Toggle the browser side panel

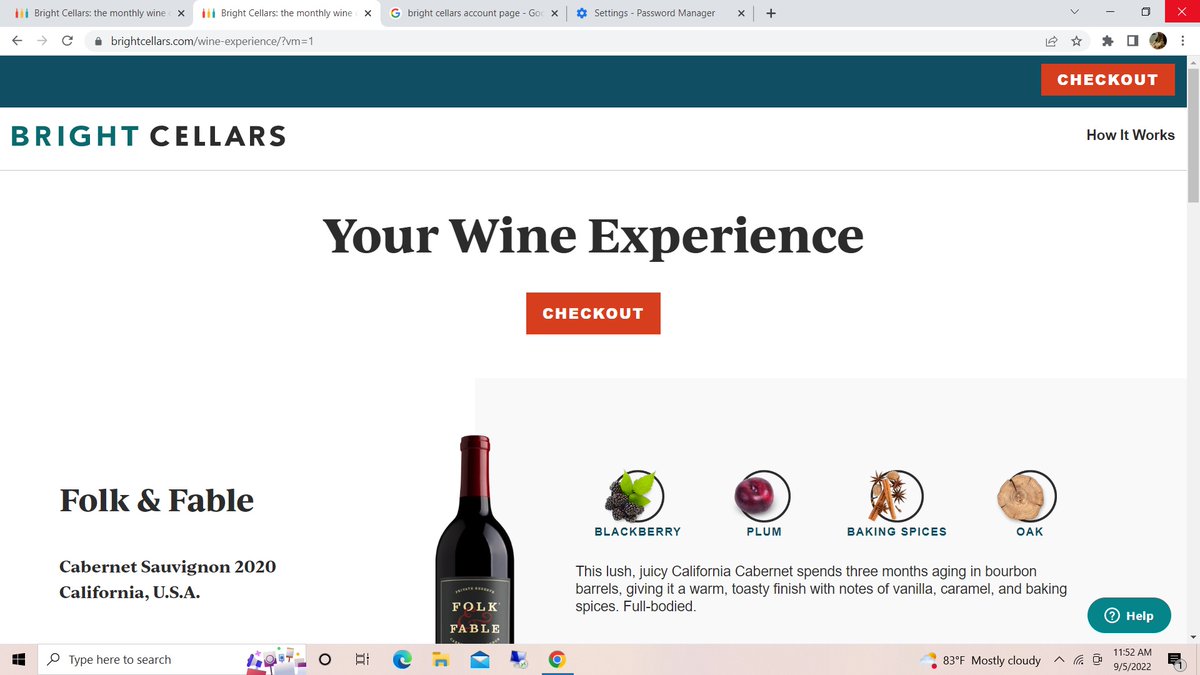click(x=1132, y=42)
